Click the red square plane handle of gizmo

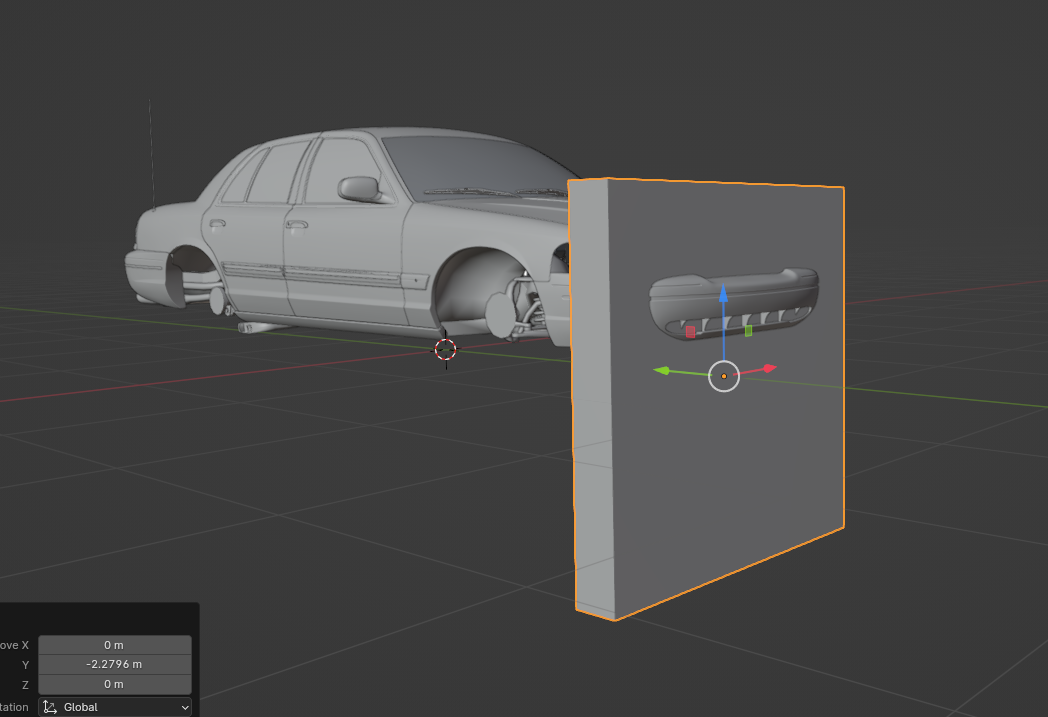(x=690, y=332)
